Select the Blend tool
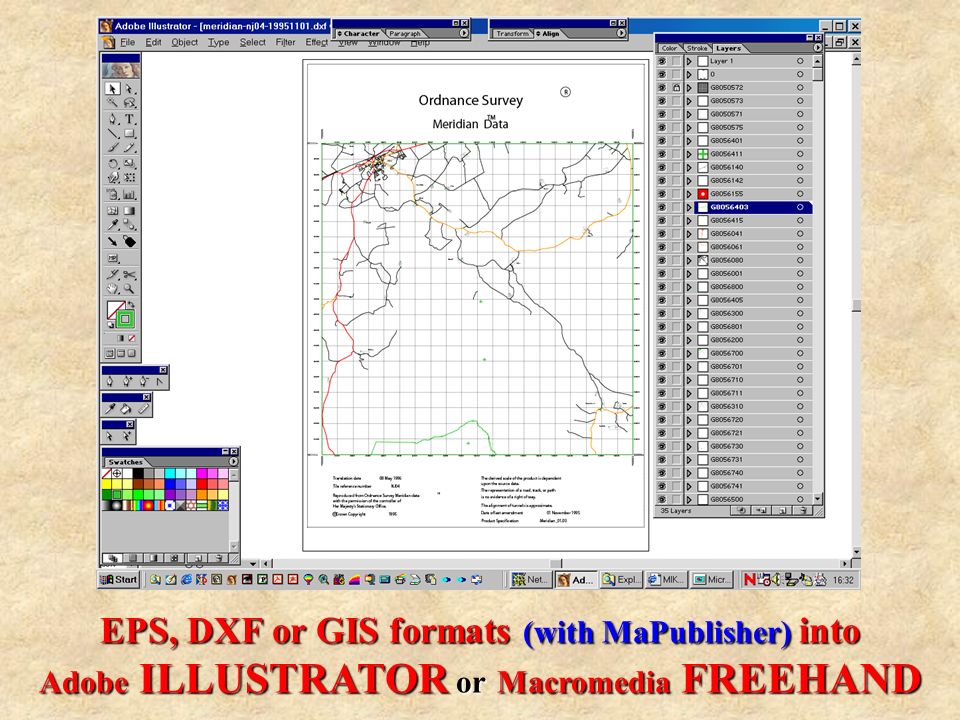This screenshot has width=960, height=720. 129,225
